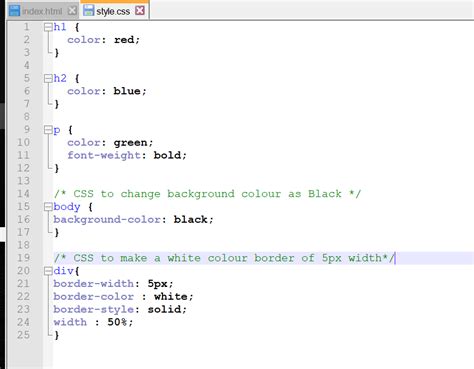Click the comment about background colour as Black

[207, 194]
